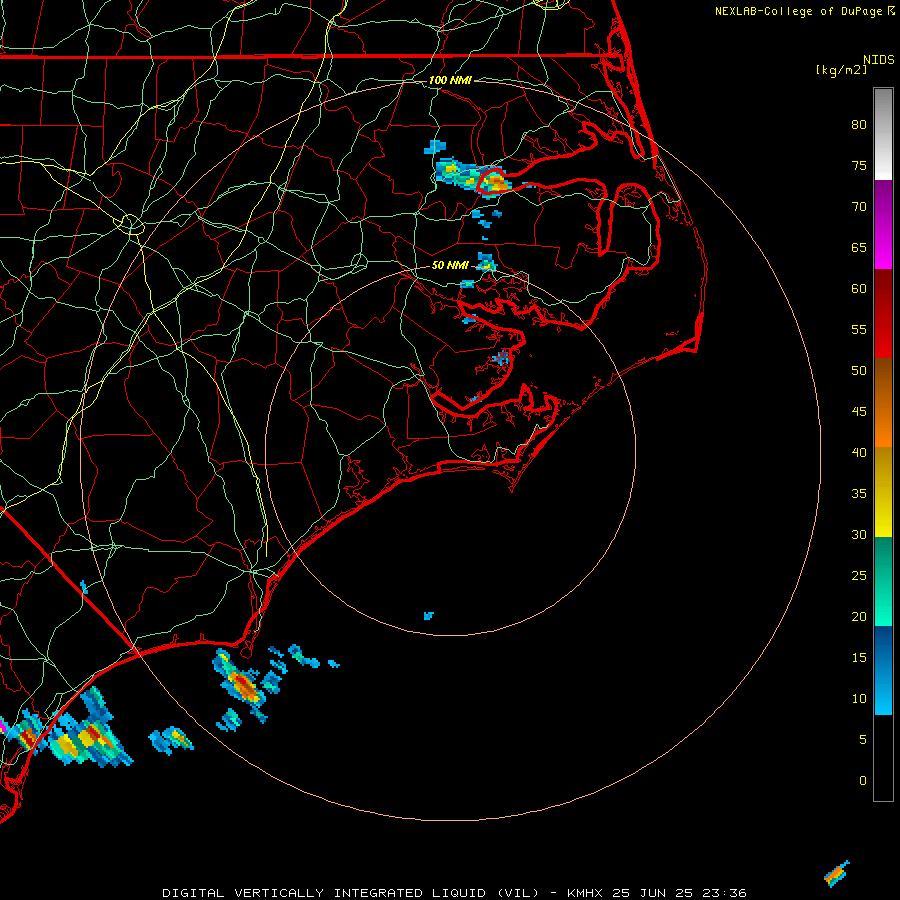Click the scale value 75
900x900 pixels.
tap(859, 165)
